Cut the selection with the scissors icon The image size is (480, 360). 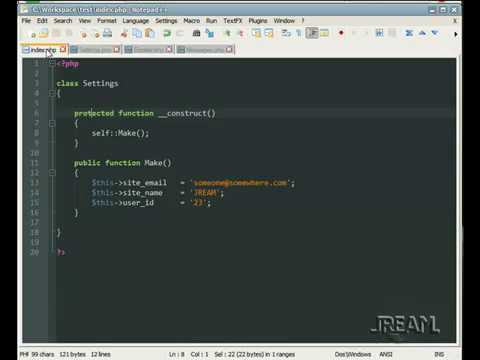[124, 33]
